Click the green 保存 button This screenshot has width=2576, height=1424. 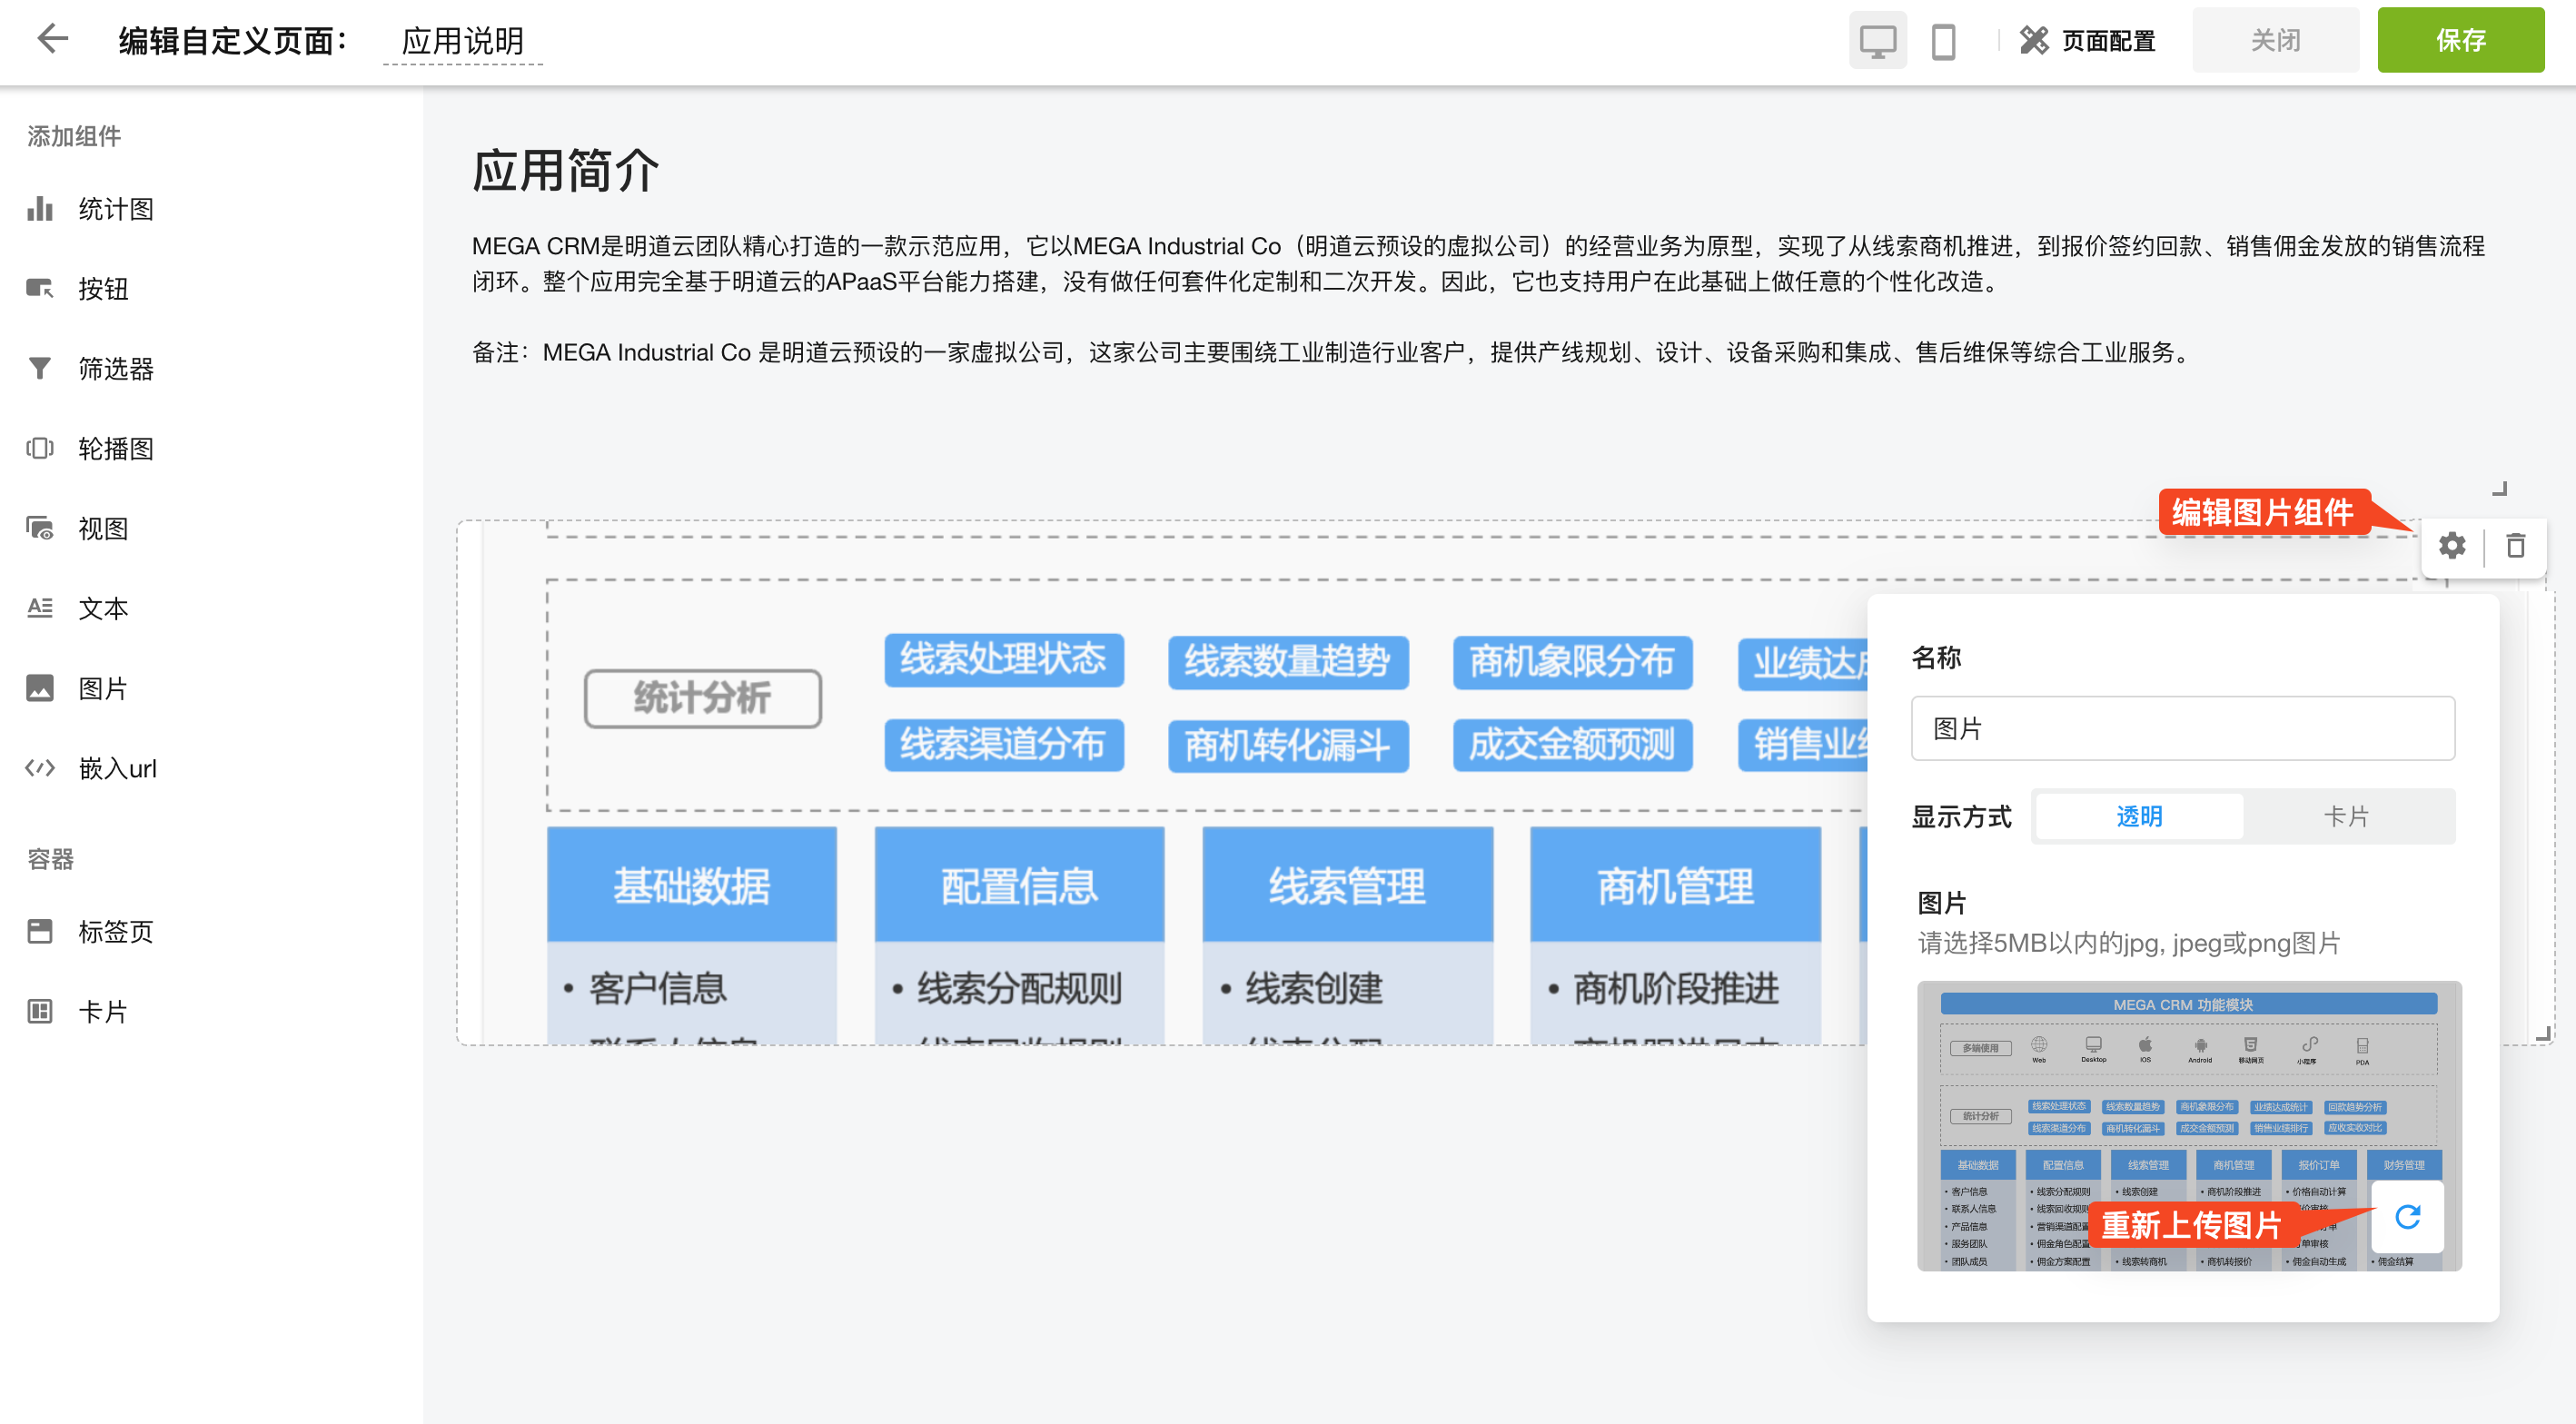2460,41
